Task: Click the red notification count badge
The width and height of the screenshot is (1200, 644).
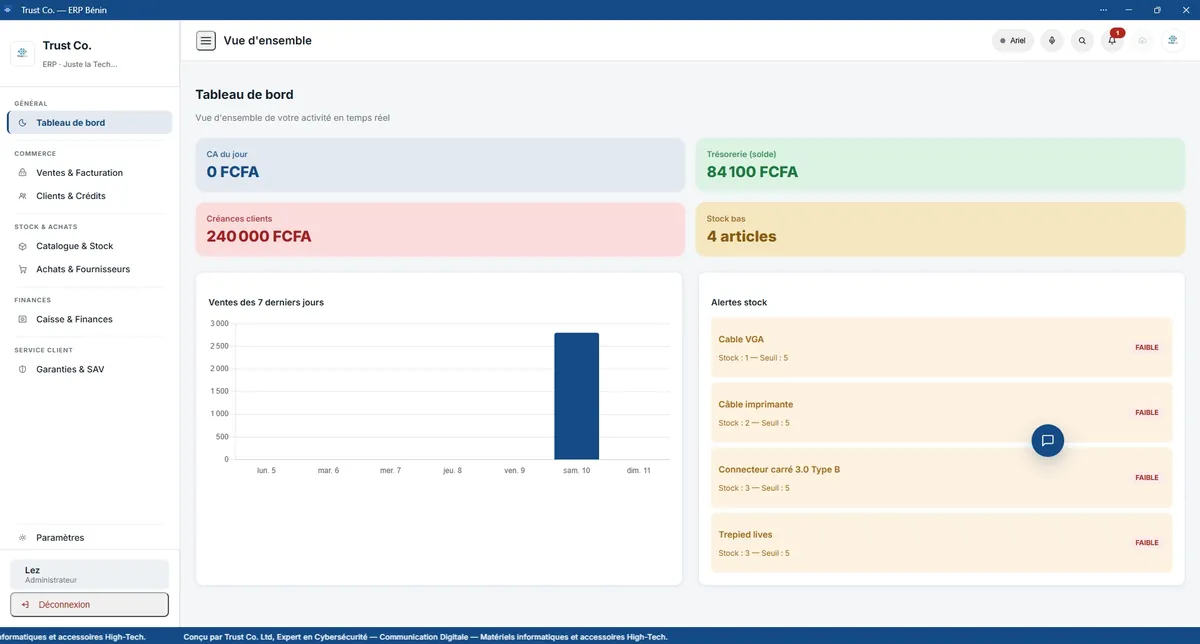Action: (x=1118, y=33)
